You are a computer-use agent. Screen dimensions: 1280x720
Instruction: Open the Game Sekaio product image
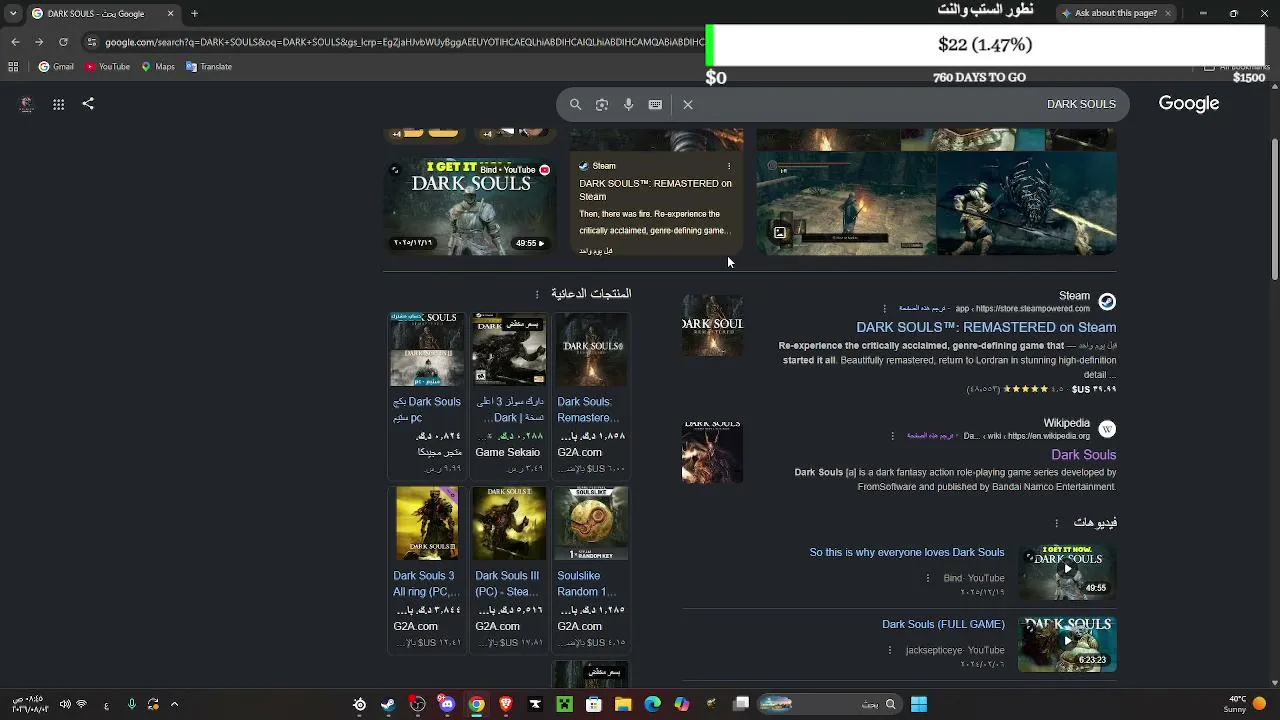pyautogui.click(x=509, y=350)
